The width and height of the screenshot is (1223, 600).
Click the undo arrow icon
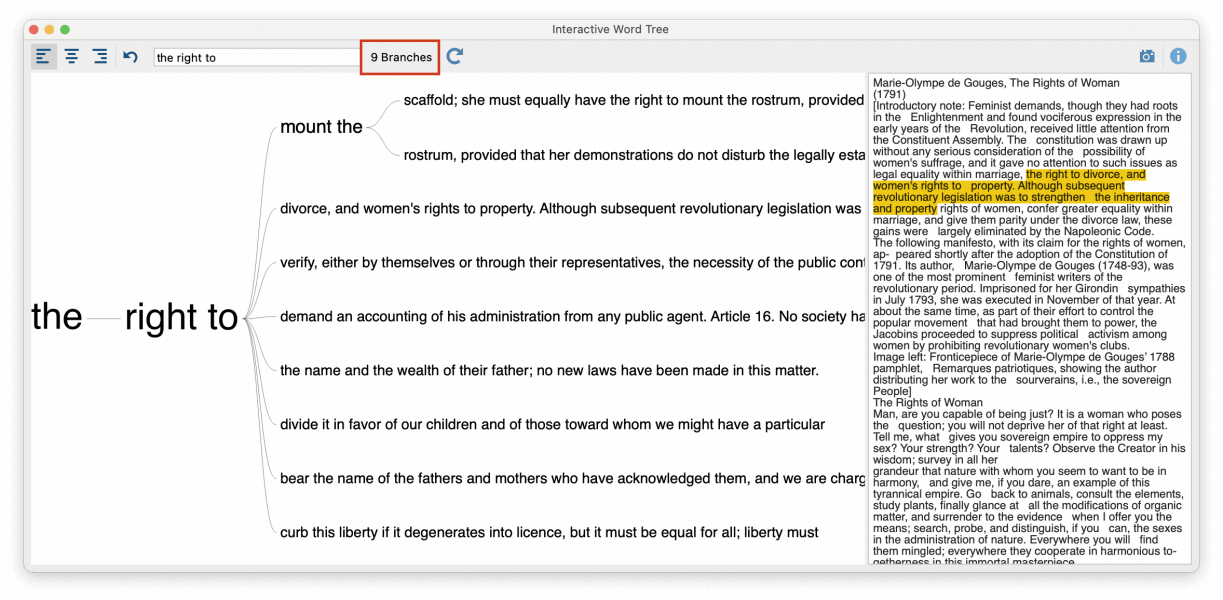pos(130,57)
